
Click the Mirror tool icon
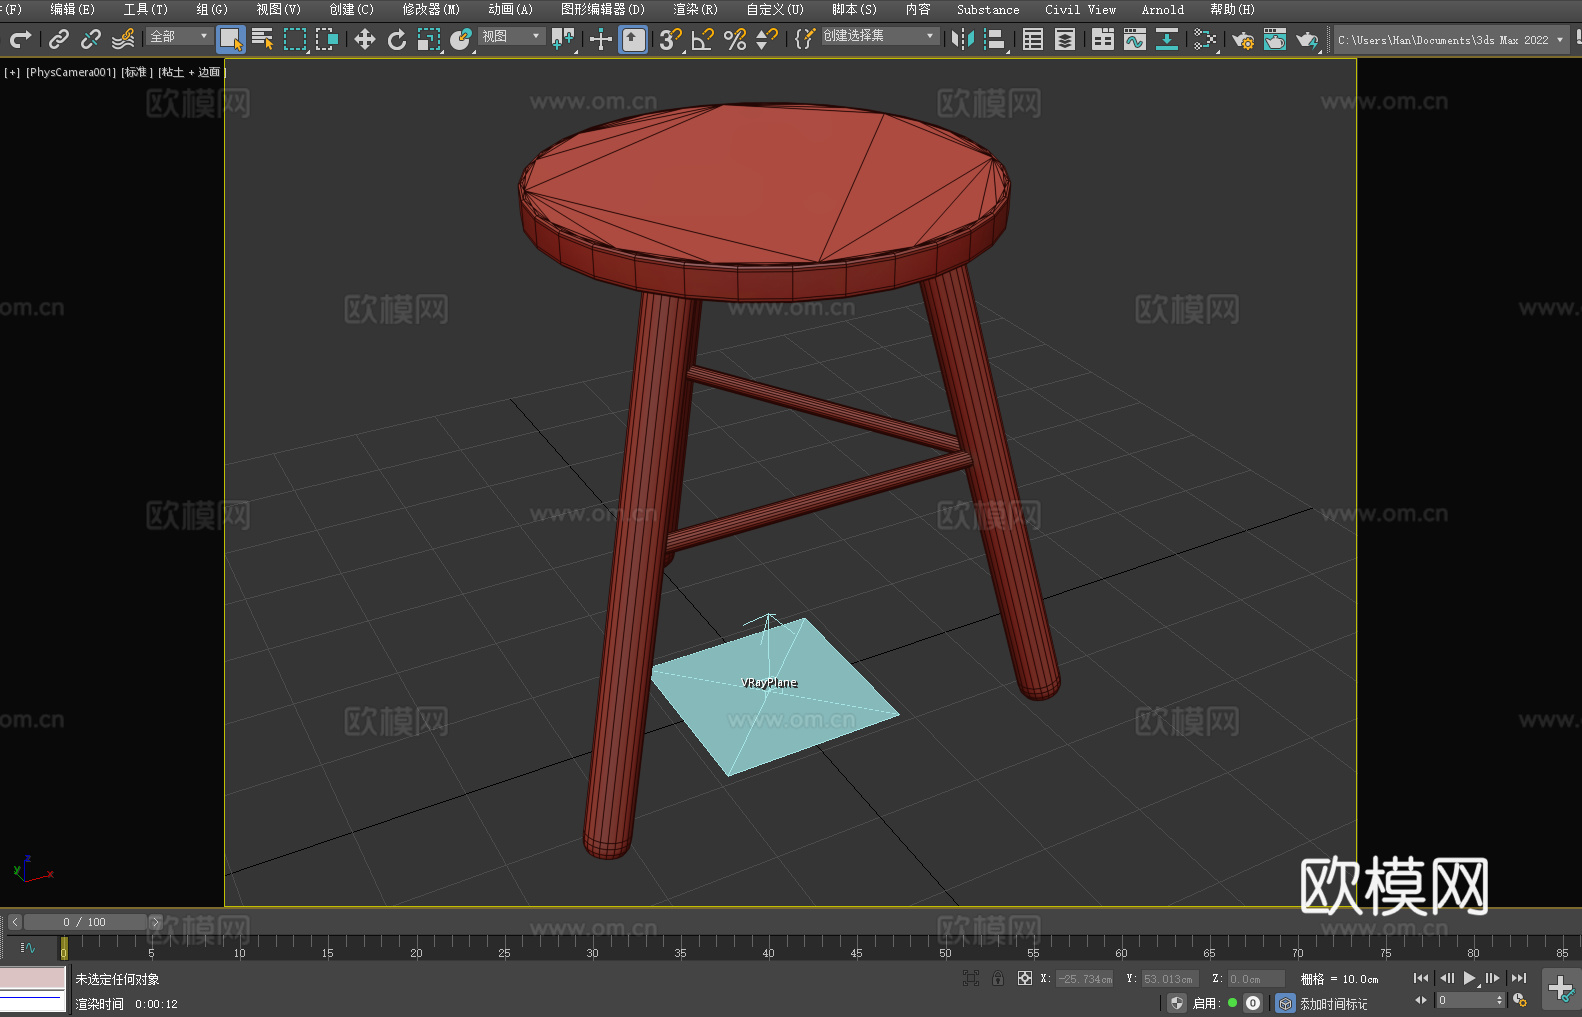tap(963, 39)
